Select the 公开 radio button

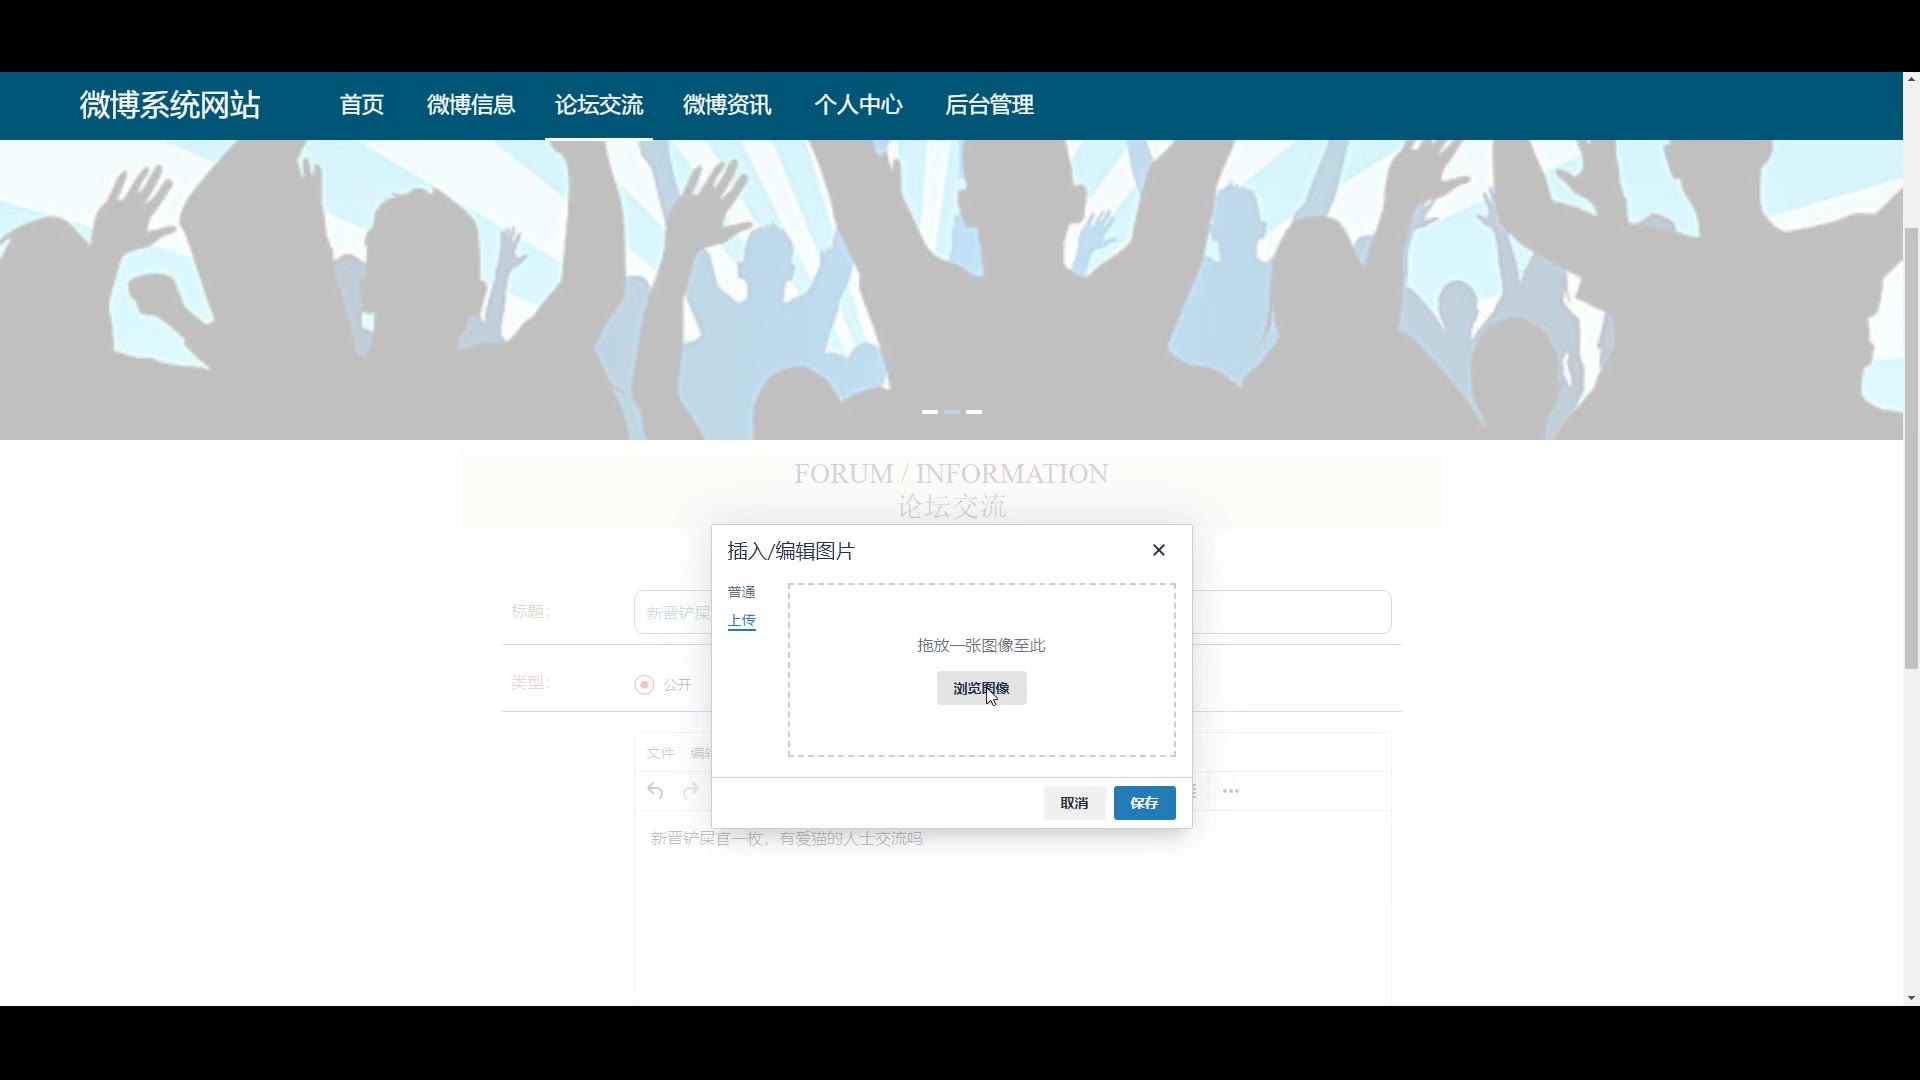pos(644,685)
